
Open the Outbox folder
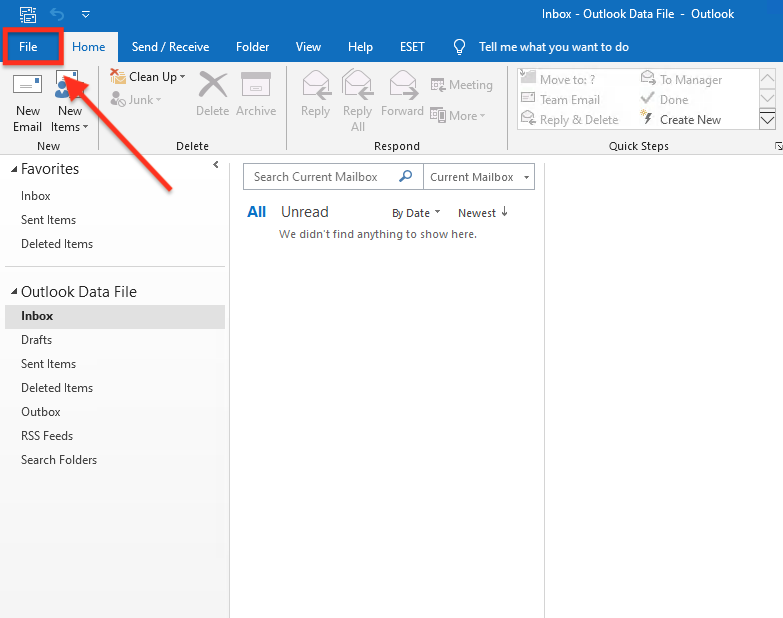point(40,412)
